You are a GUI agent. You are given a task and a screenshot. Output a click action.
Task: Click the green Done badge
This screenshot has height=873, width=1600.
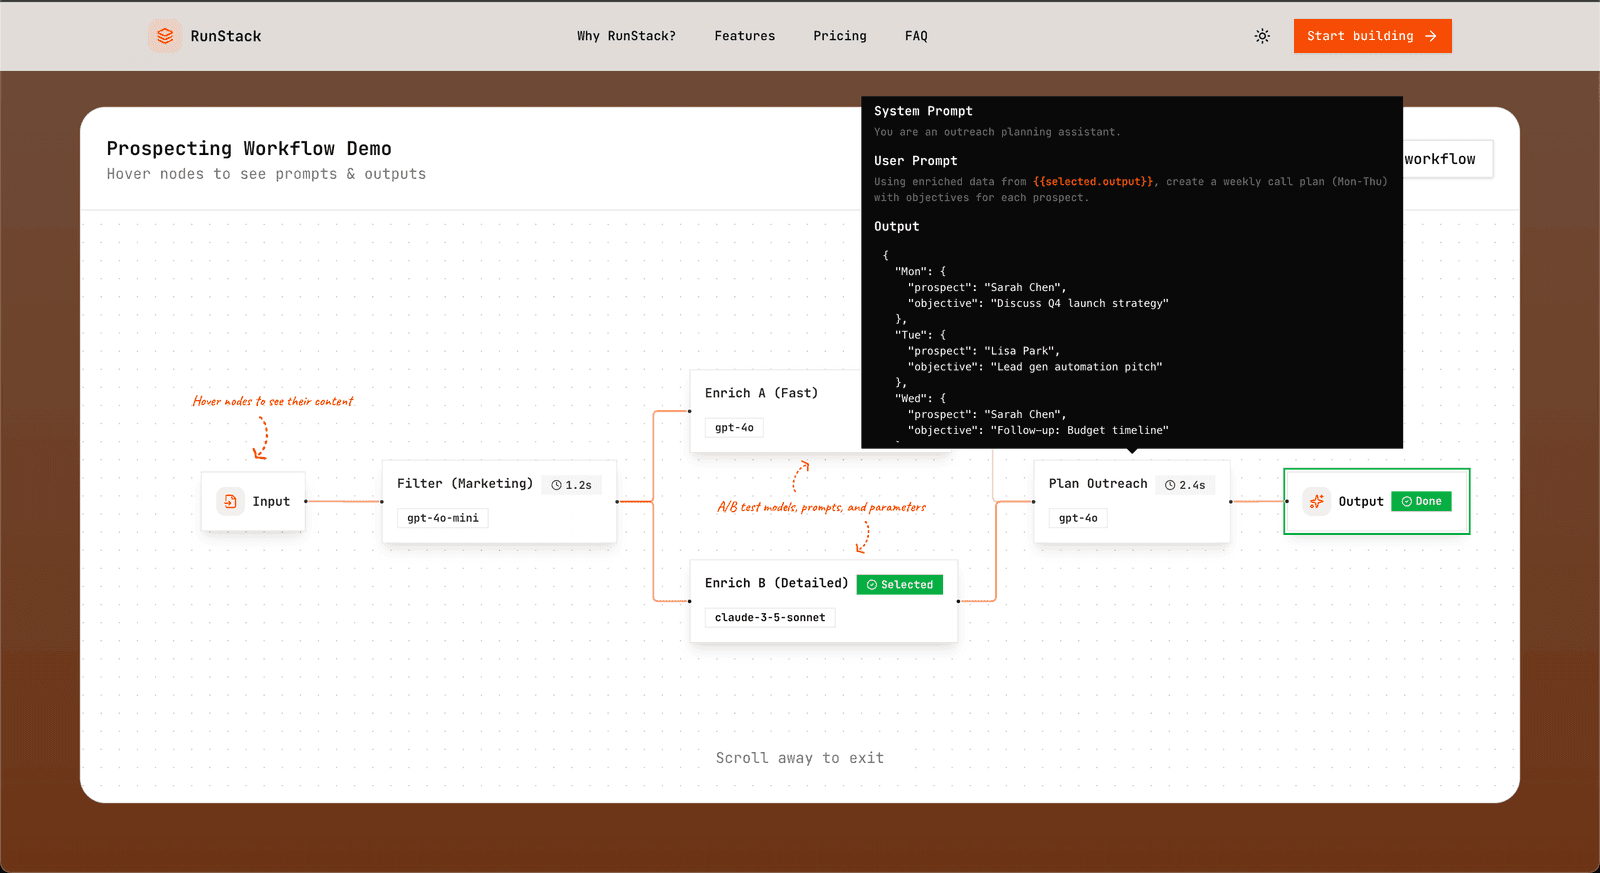pos(1421,502)
